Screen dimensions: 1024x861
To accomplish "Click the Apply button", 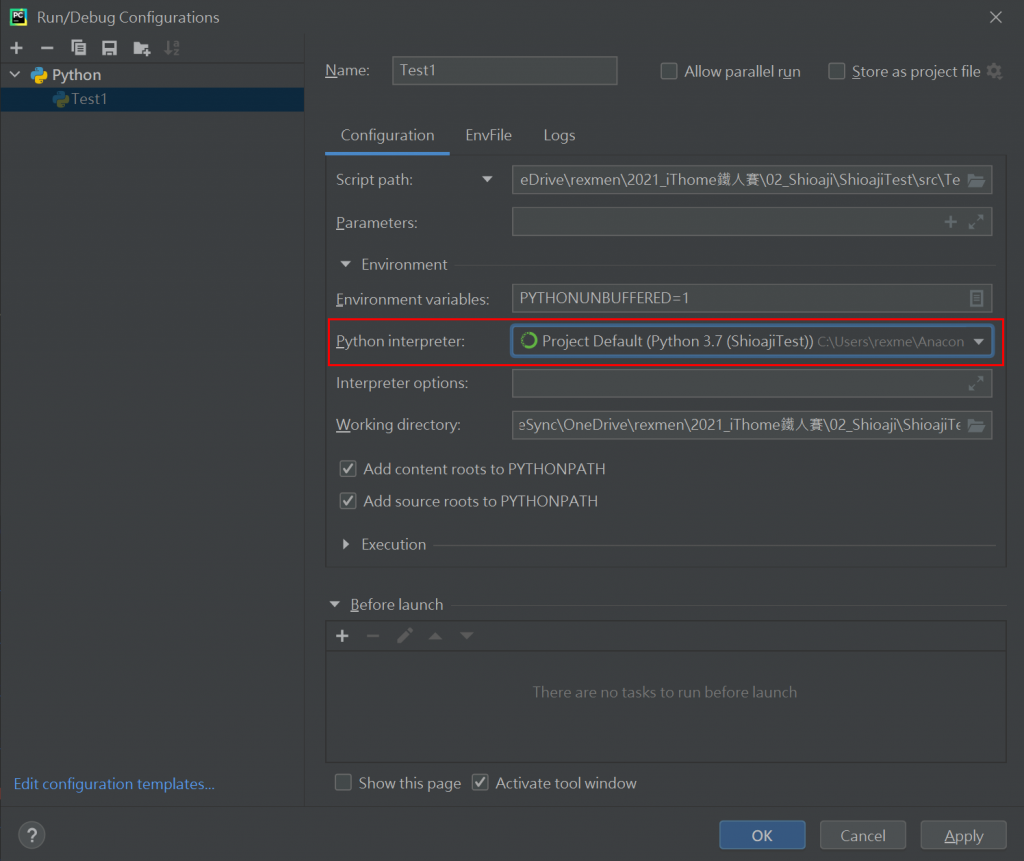I will pyautogui.click(x=963, y=836).
